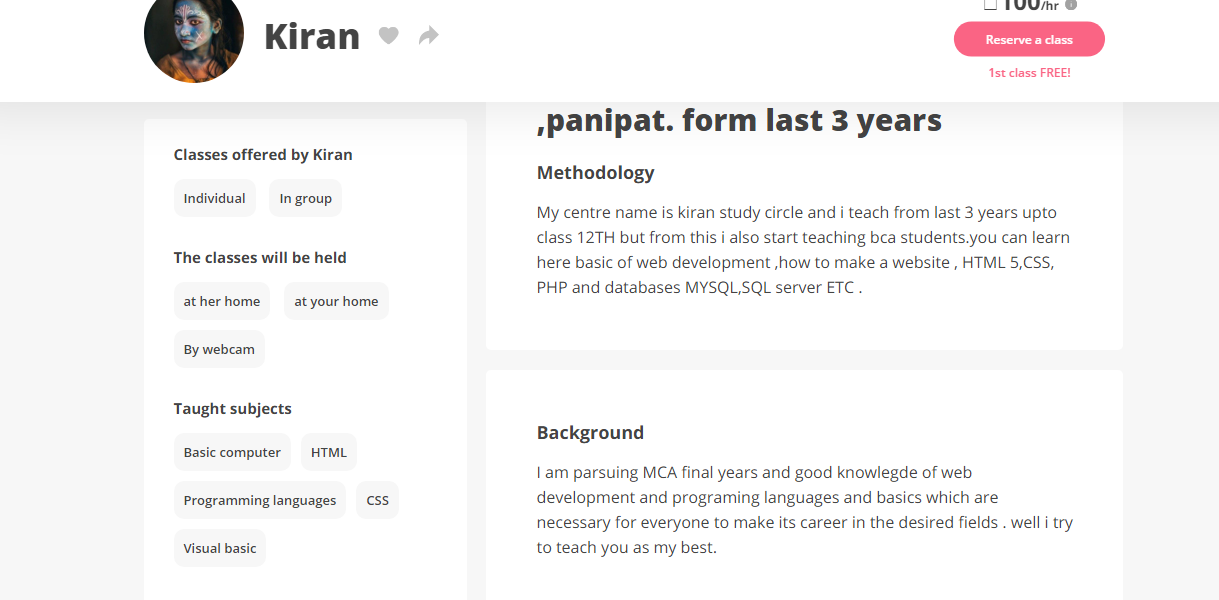Open the Visual basic subject tag
The height and width of the screenshot is (600, 1219).
(x=220, y=548)
